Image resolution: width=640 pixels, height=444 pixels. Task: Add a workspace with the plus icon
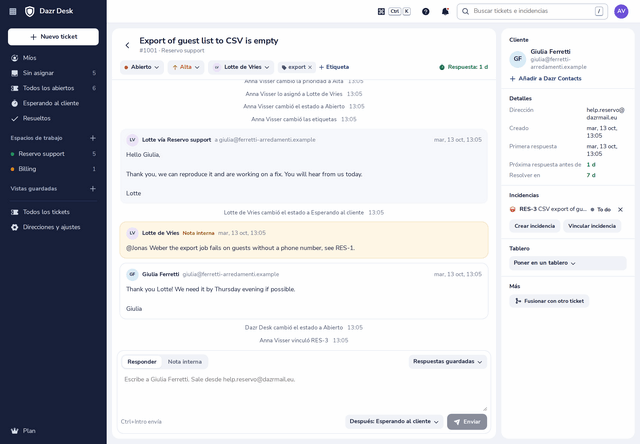pos(93,138)
